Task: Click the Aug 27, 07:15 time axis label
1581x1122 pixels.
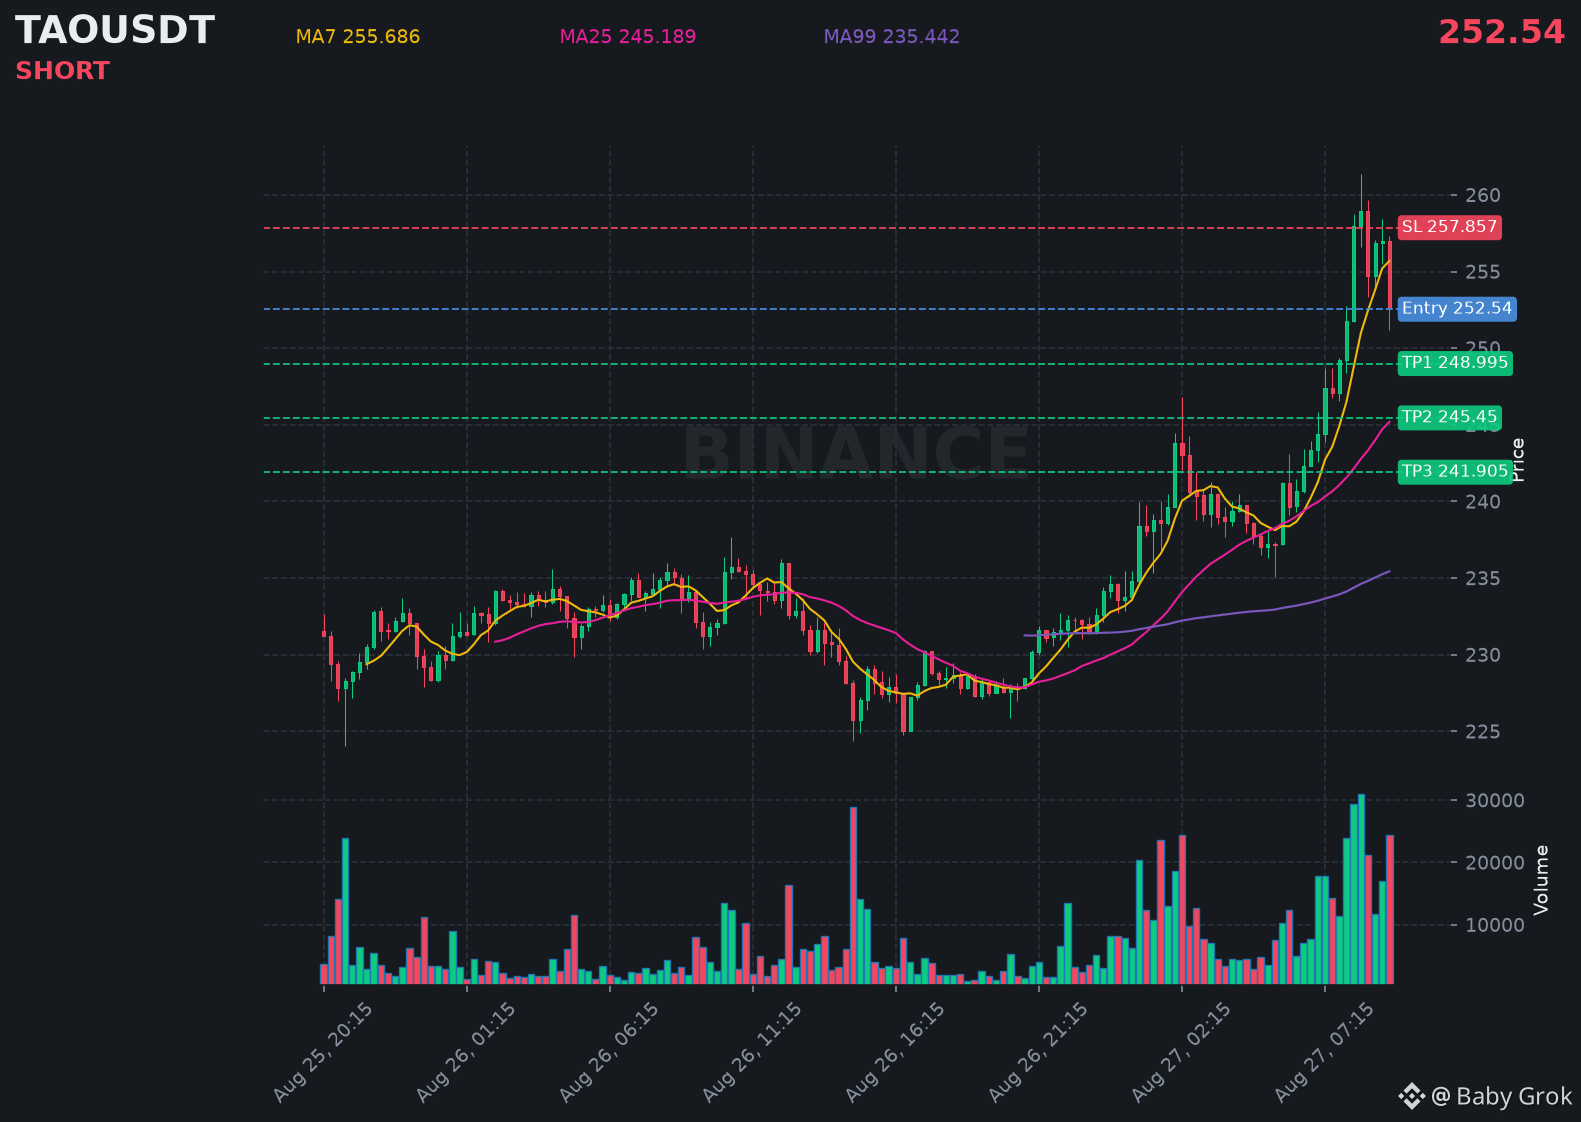Action: click(x=1324, y=1053)
